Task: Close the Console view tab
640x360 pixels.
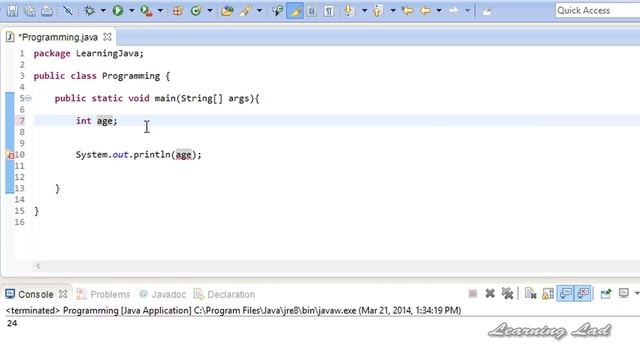Action: tap(63, 294)
